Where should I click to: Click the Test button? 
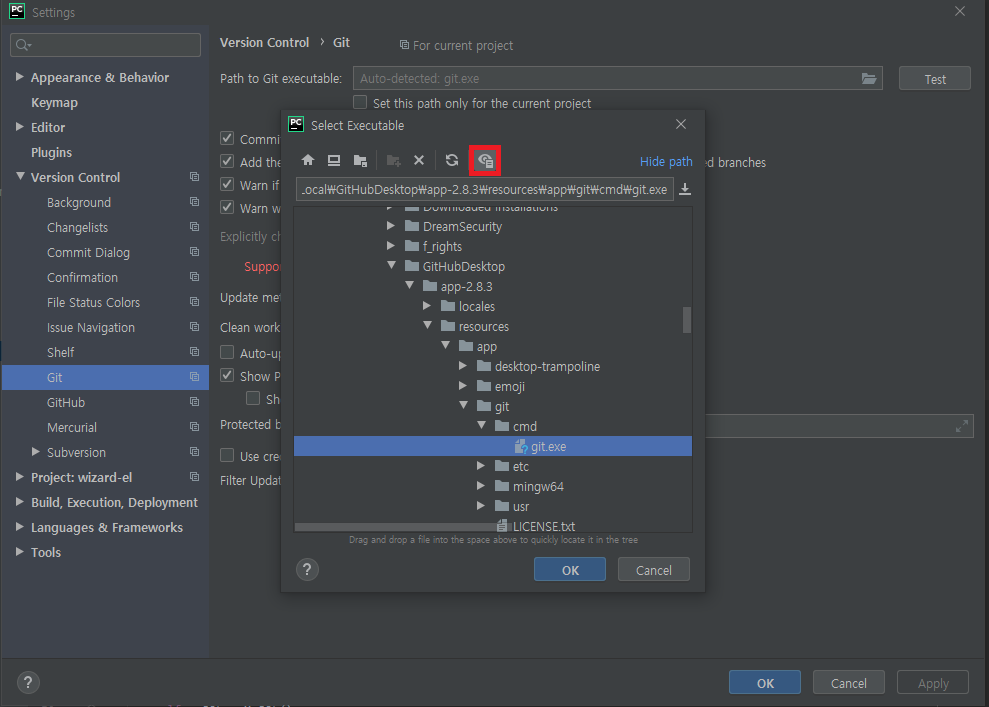(x=935, y=79)
